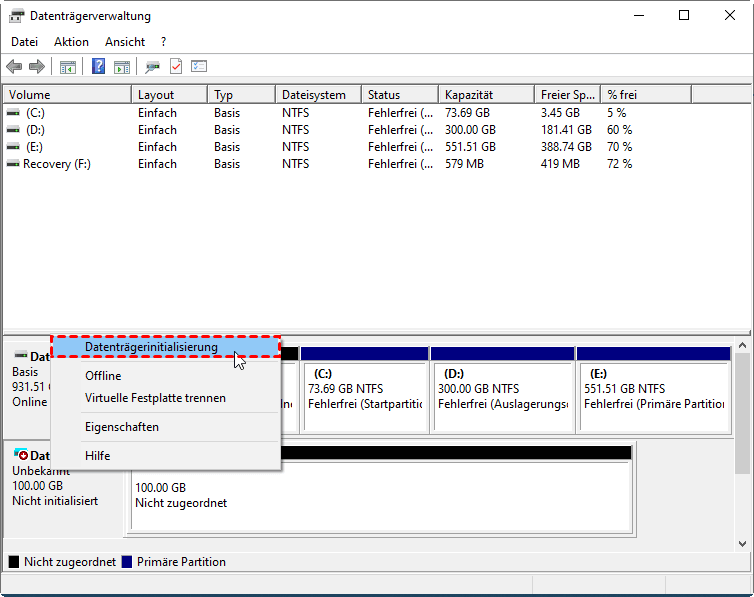Image resolution: width=754 pixels, height=597 pixels.
Task: Click the black Nicht zugeordnet legend swatch
Action: (14, 562)
